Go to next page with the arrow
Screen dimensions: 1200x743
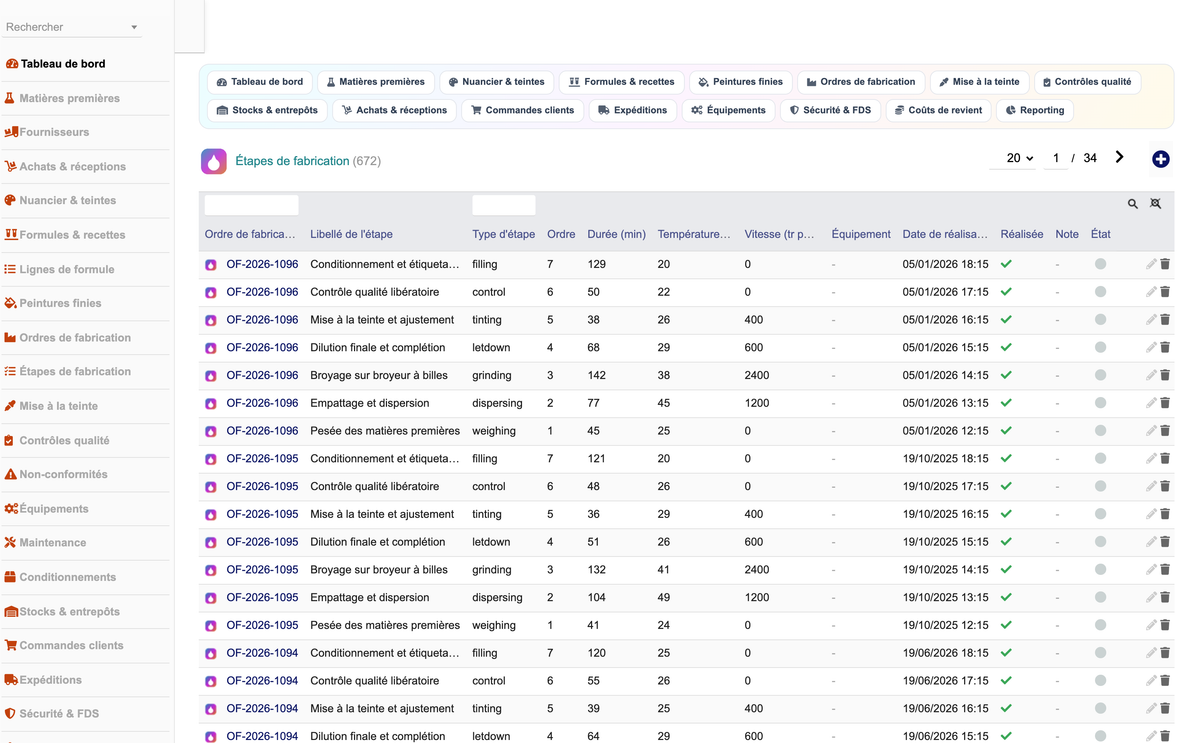[x=1119, y=157]
